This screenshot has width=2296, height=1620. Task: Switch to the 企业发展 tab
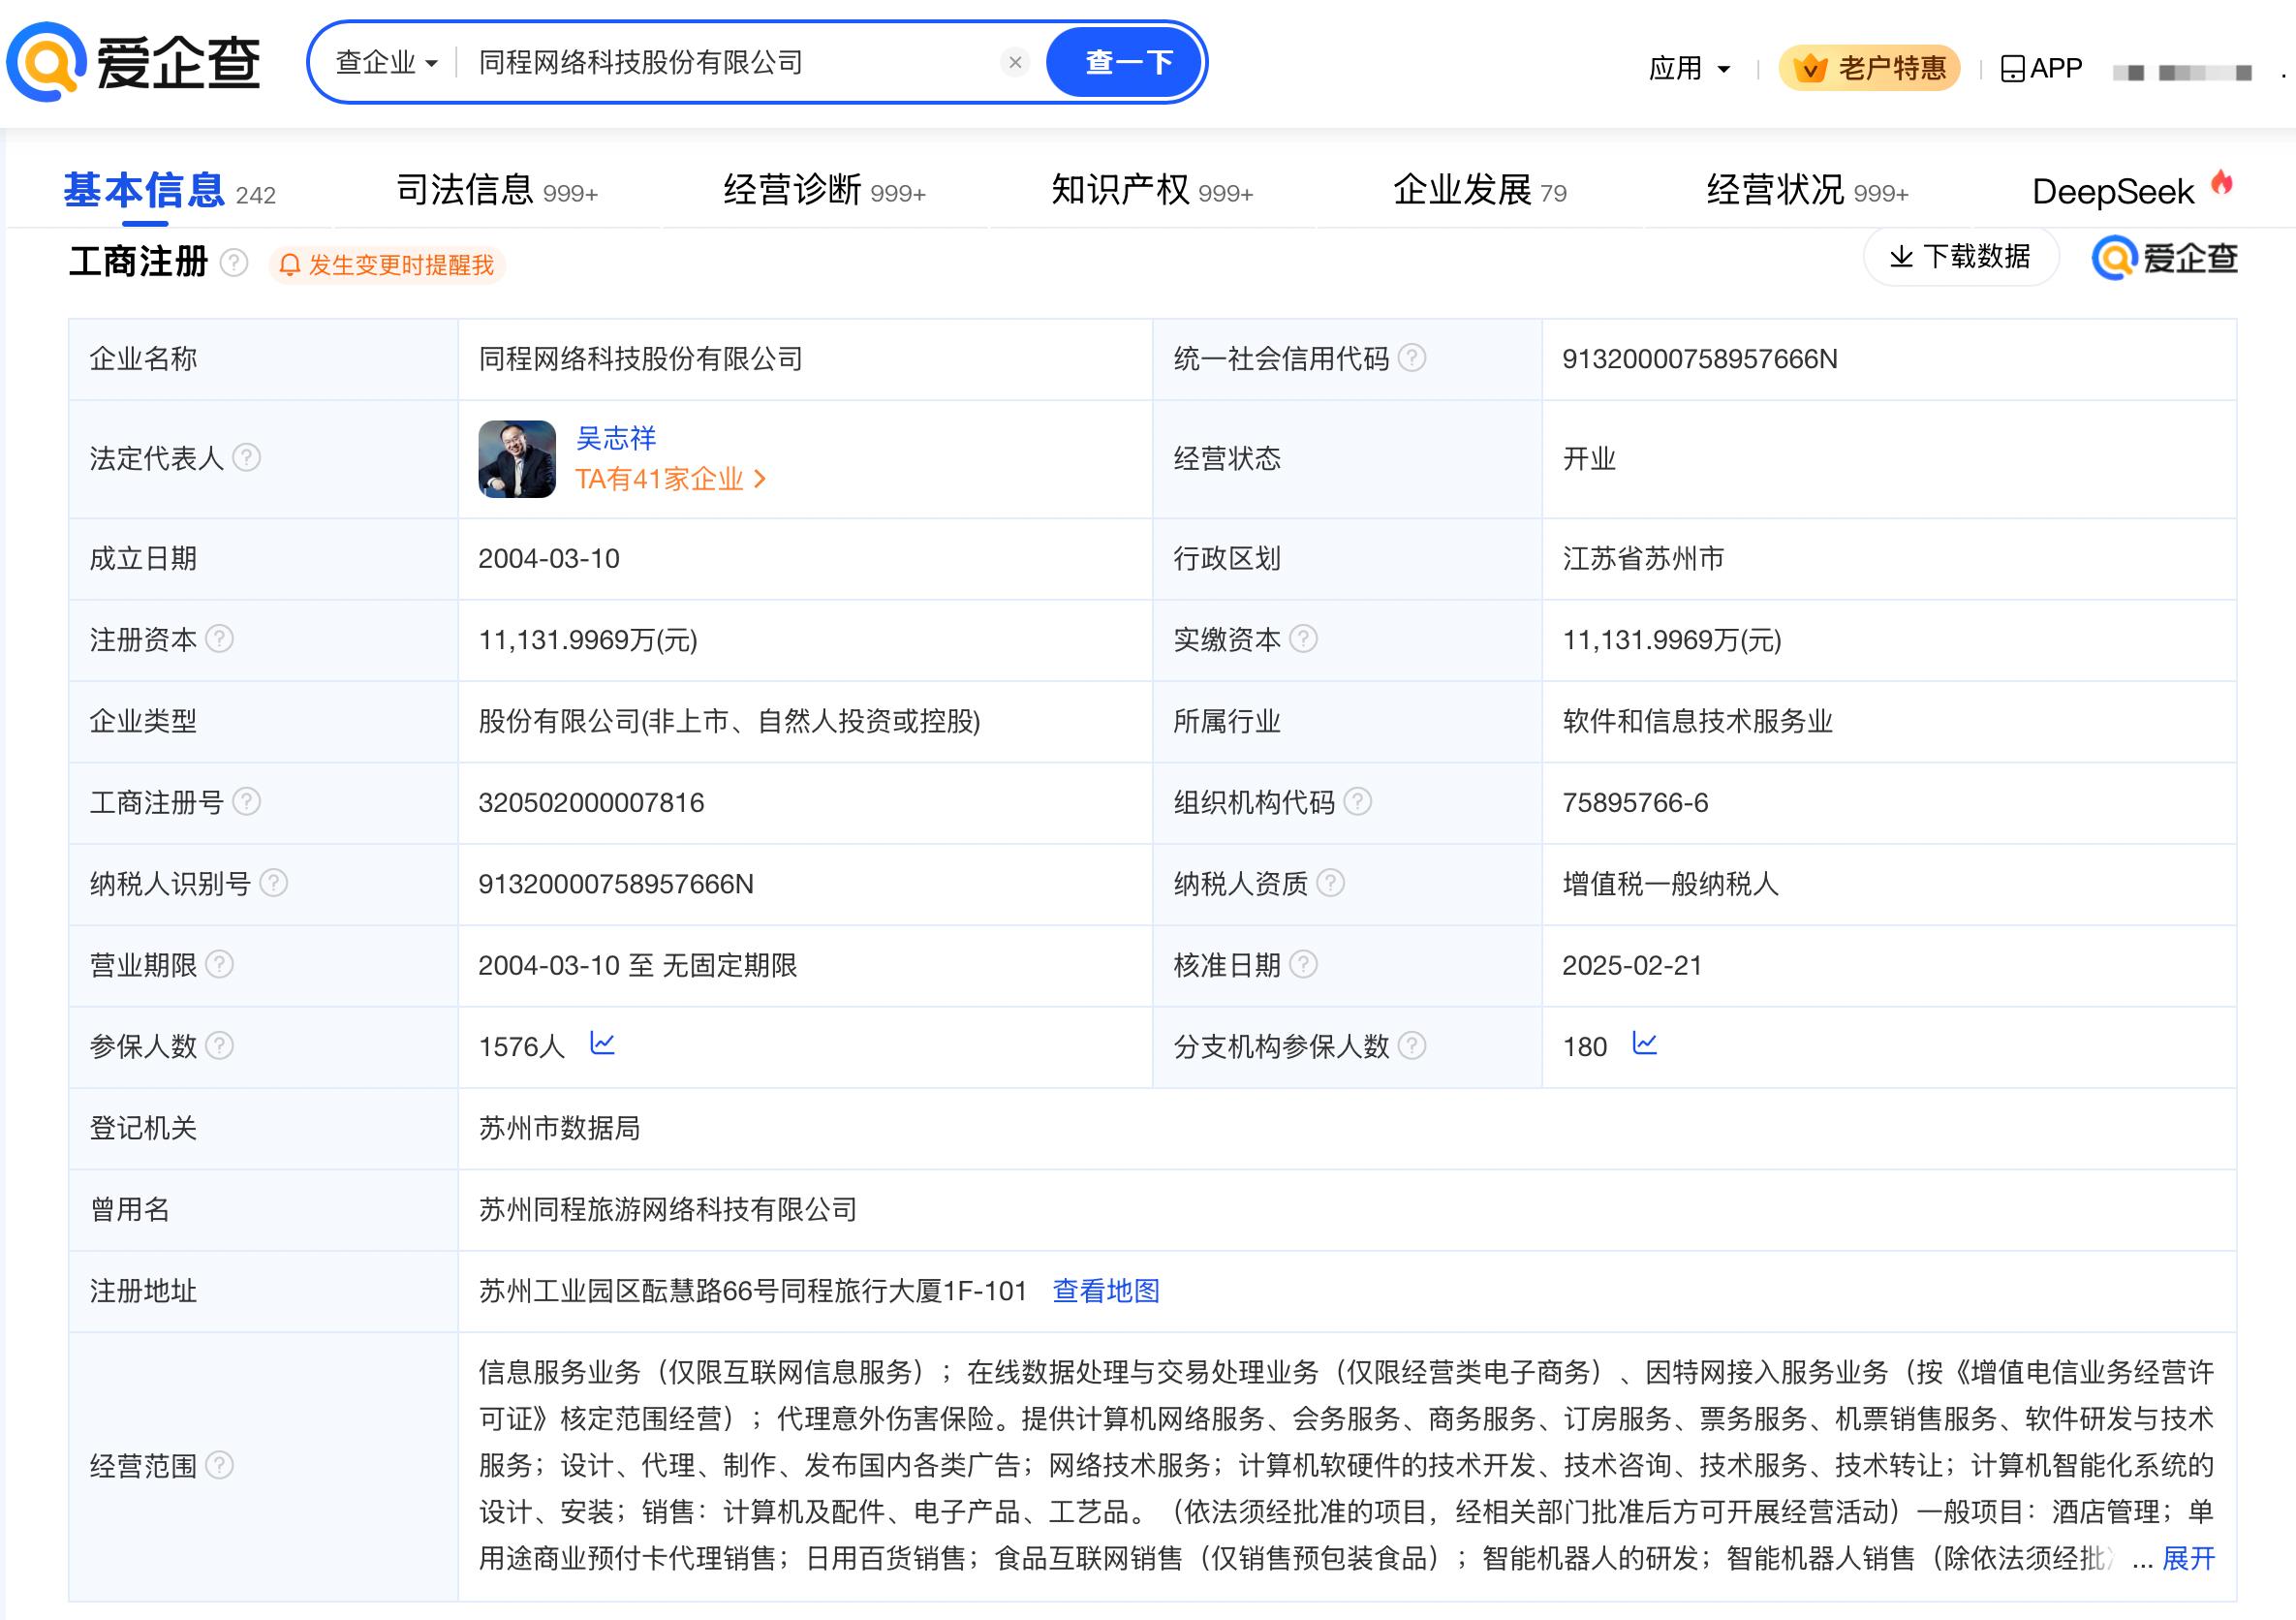[1480, 190]
